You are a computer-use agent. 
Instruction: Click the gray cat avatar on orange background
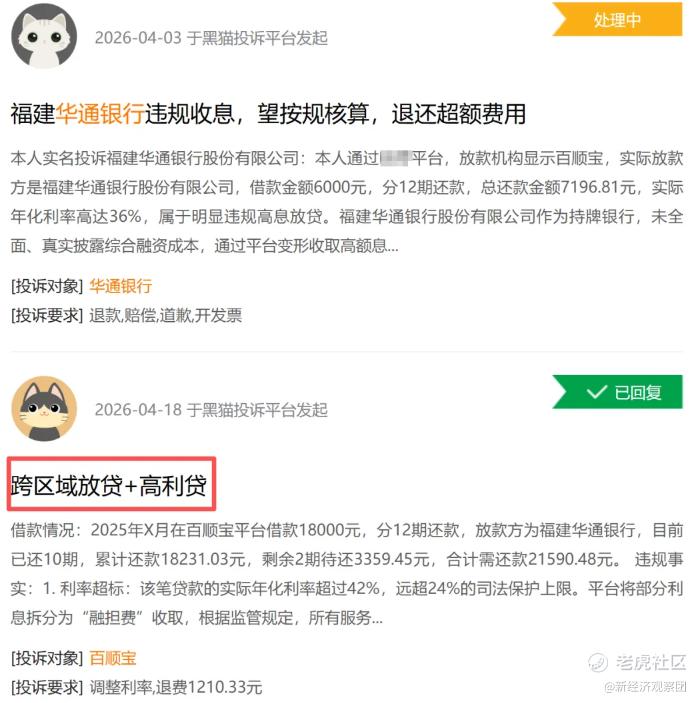[x=44, y=408]
